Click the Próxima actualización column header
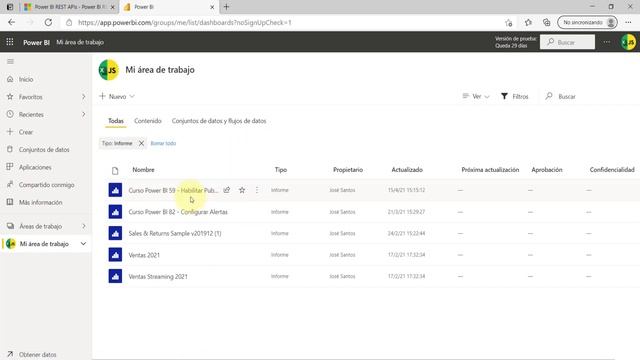640x360 pixels. pos(490,169)
